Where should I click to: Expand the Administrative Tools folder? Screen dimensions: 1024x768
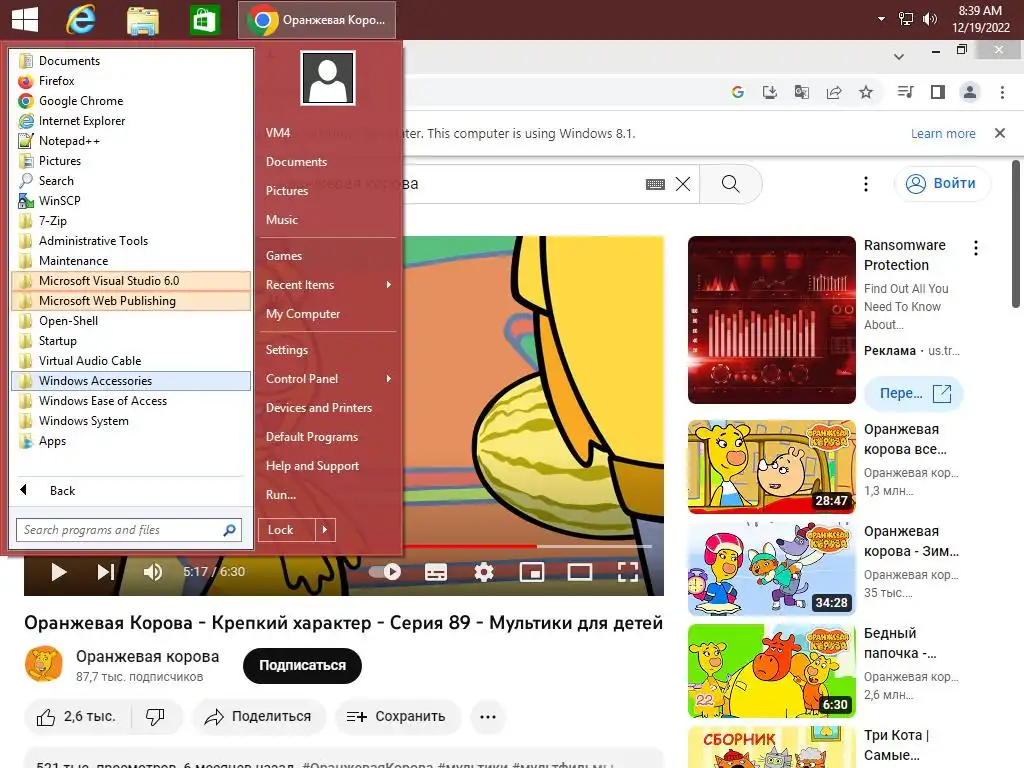tap(131, 241)
